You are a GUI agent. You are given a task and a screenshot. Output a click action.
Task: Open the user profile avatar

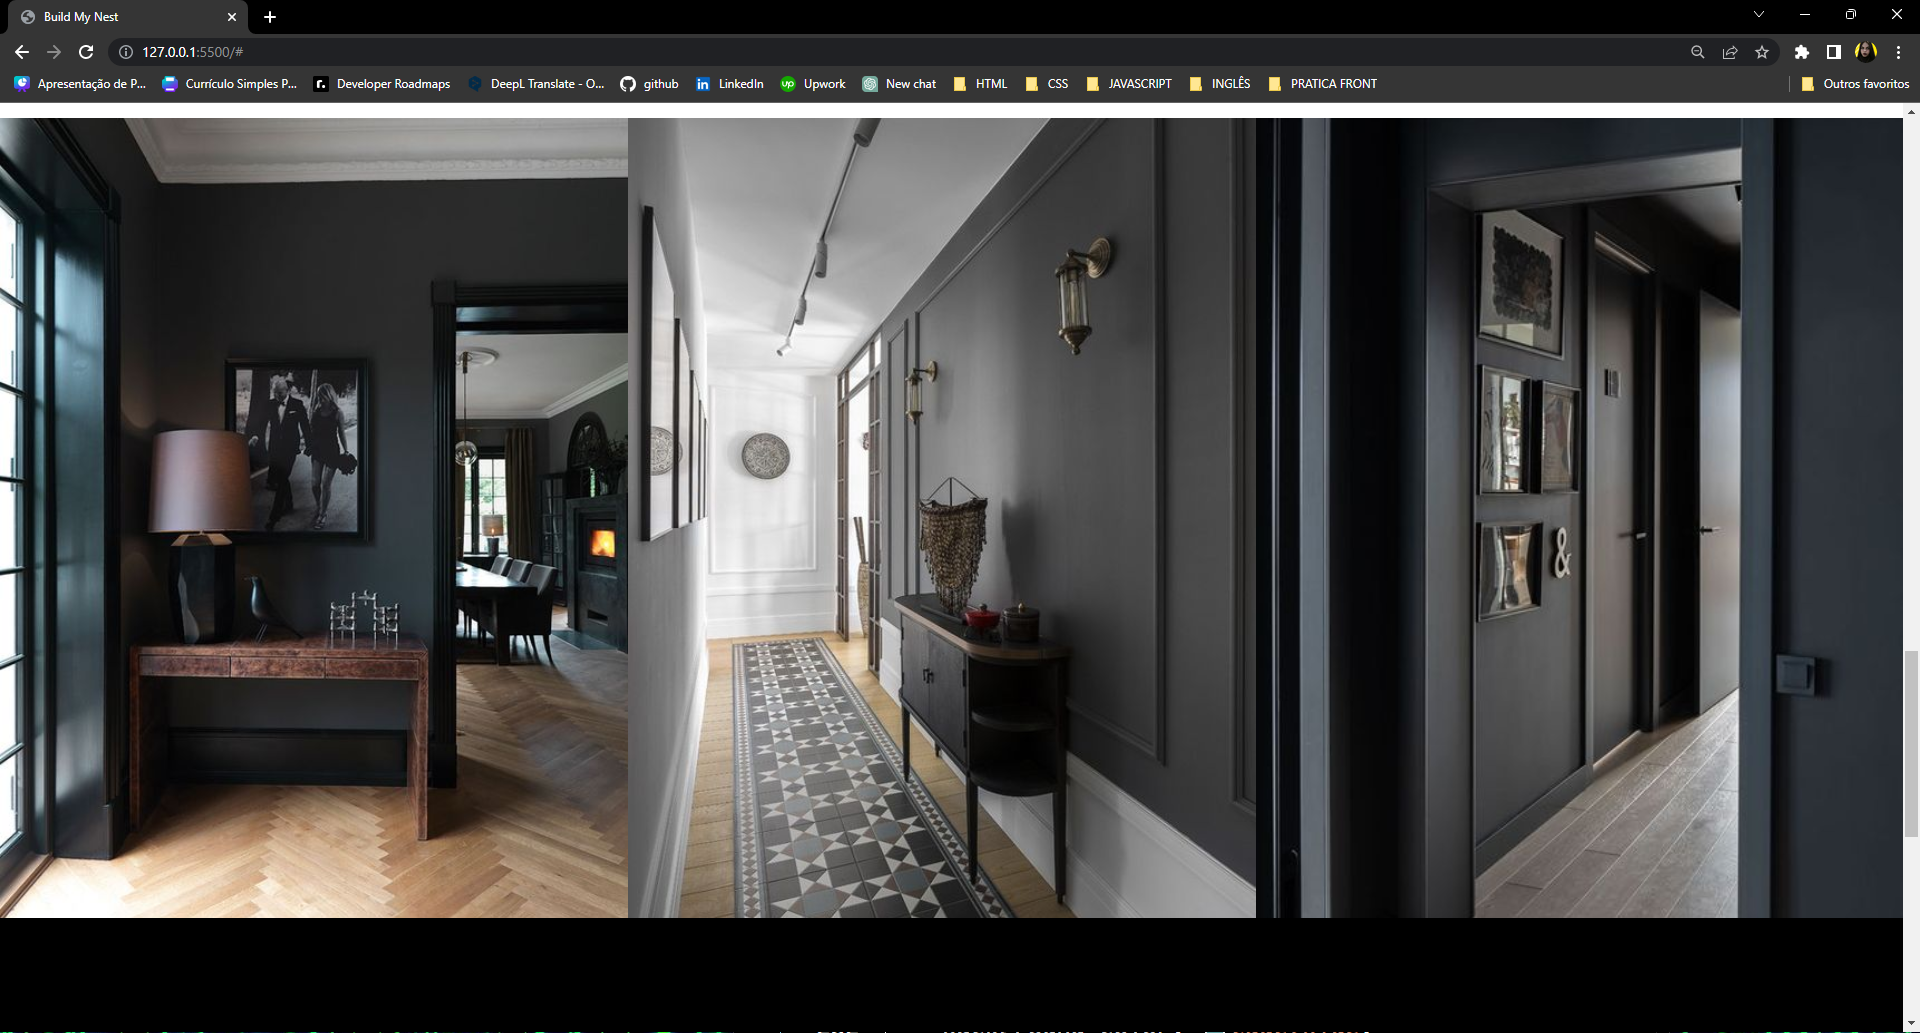(1865, 52)
